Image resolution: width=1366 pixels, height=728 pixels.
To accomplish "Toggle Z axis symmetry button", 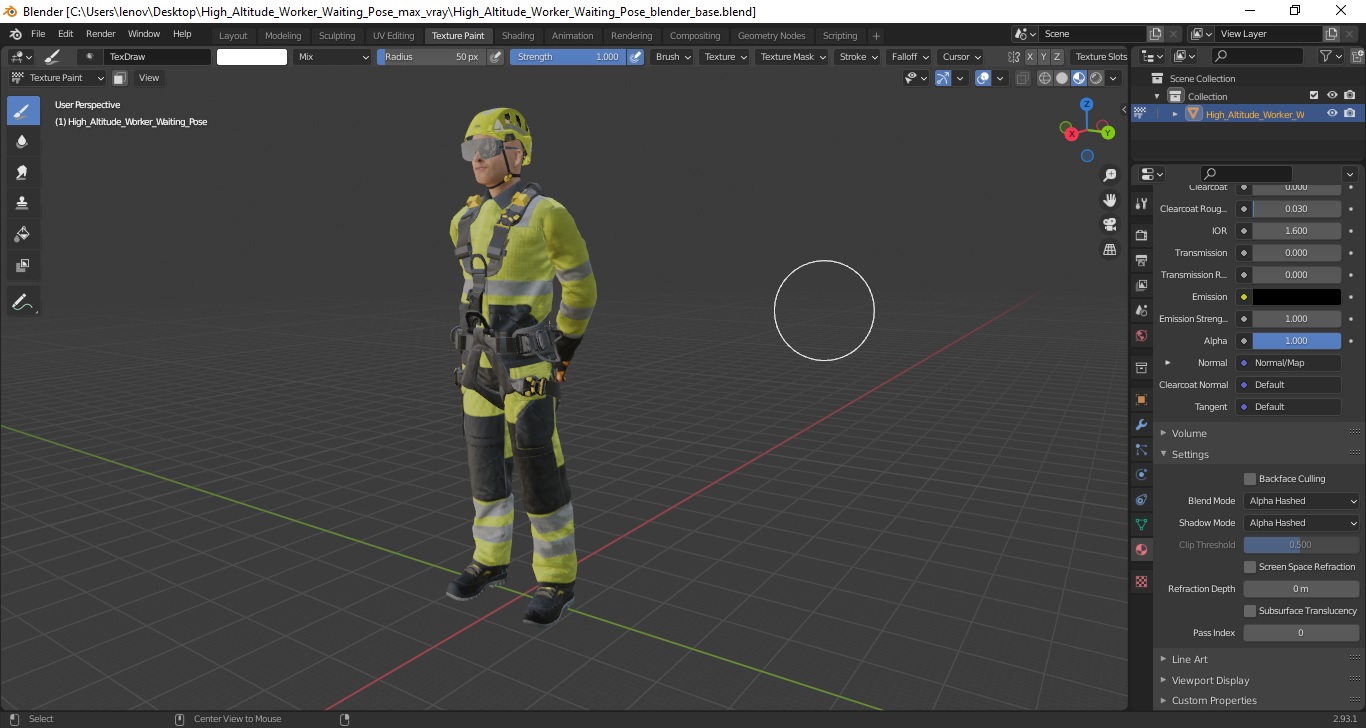I will tap(1057, 57).
